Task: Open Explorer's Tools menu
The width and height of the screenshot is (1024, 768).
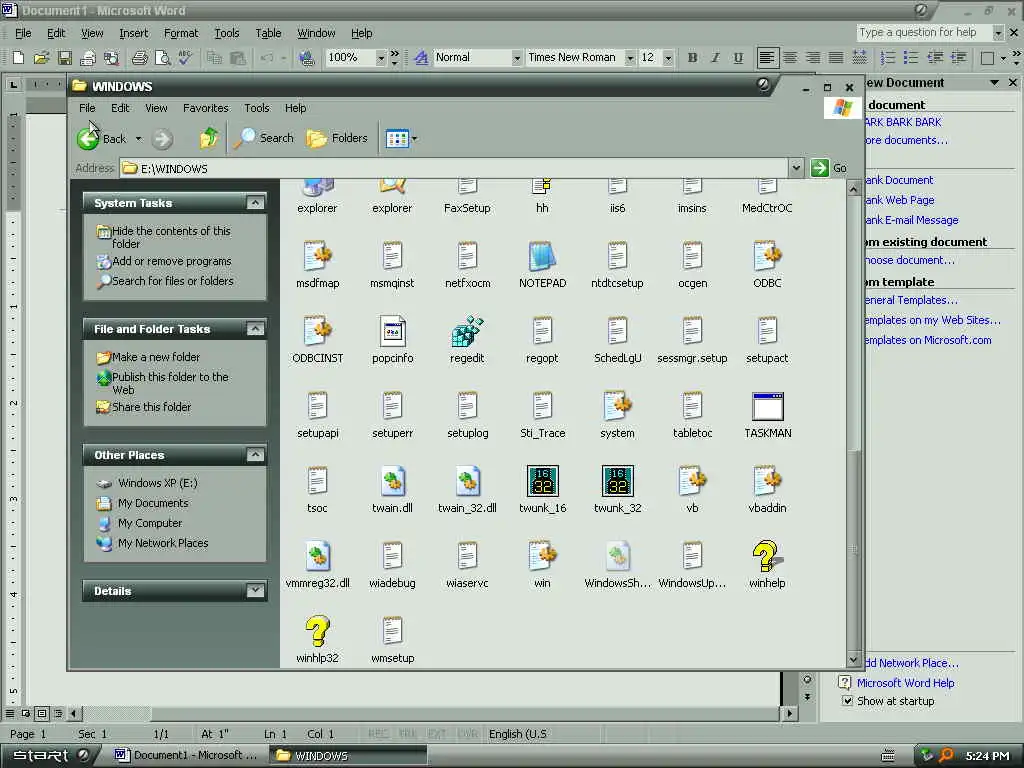Action: coord(257,108)
